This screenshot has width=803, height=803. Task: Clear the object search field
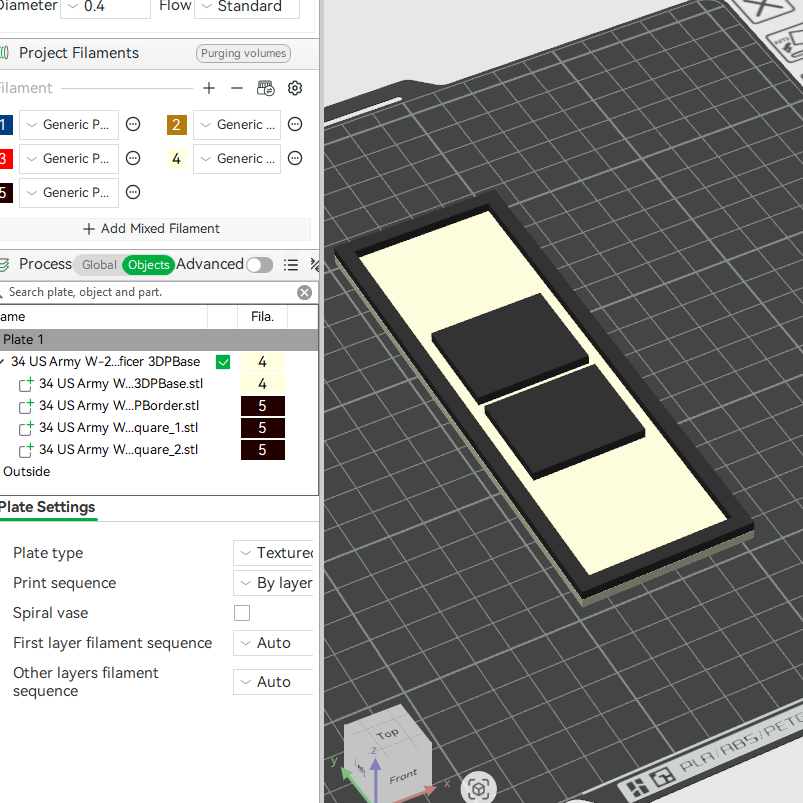pos(304,292)
